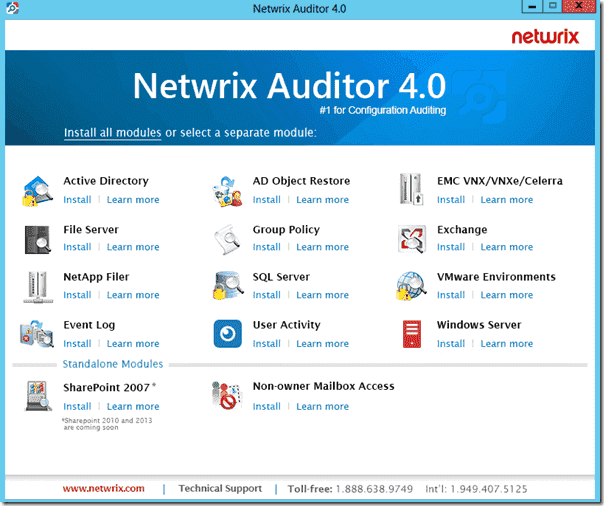Click the Technical Support footer link
This screenshot has width=604, height=506.
click(220, 489)
